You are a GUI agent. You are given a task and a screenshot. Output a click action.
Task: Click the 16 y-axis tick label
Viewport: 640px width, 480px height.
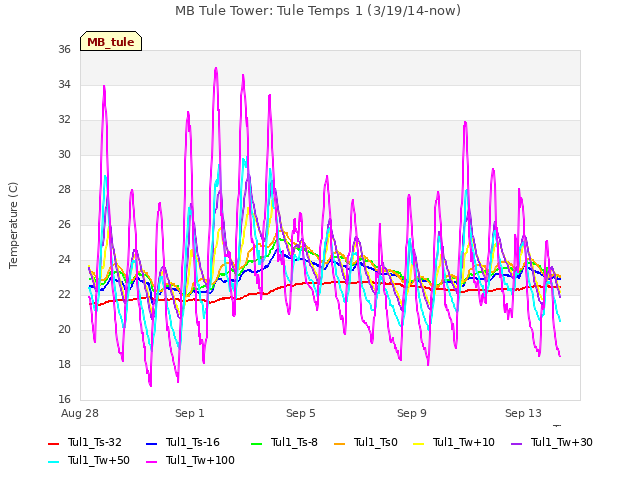click(64, 400)
